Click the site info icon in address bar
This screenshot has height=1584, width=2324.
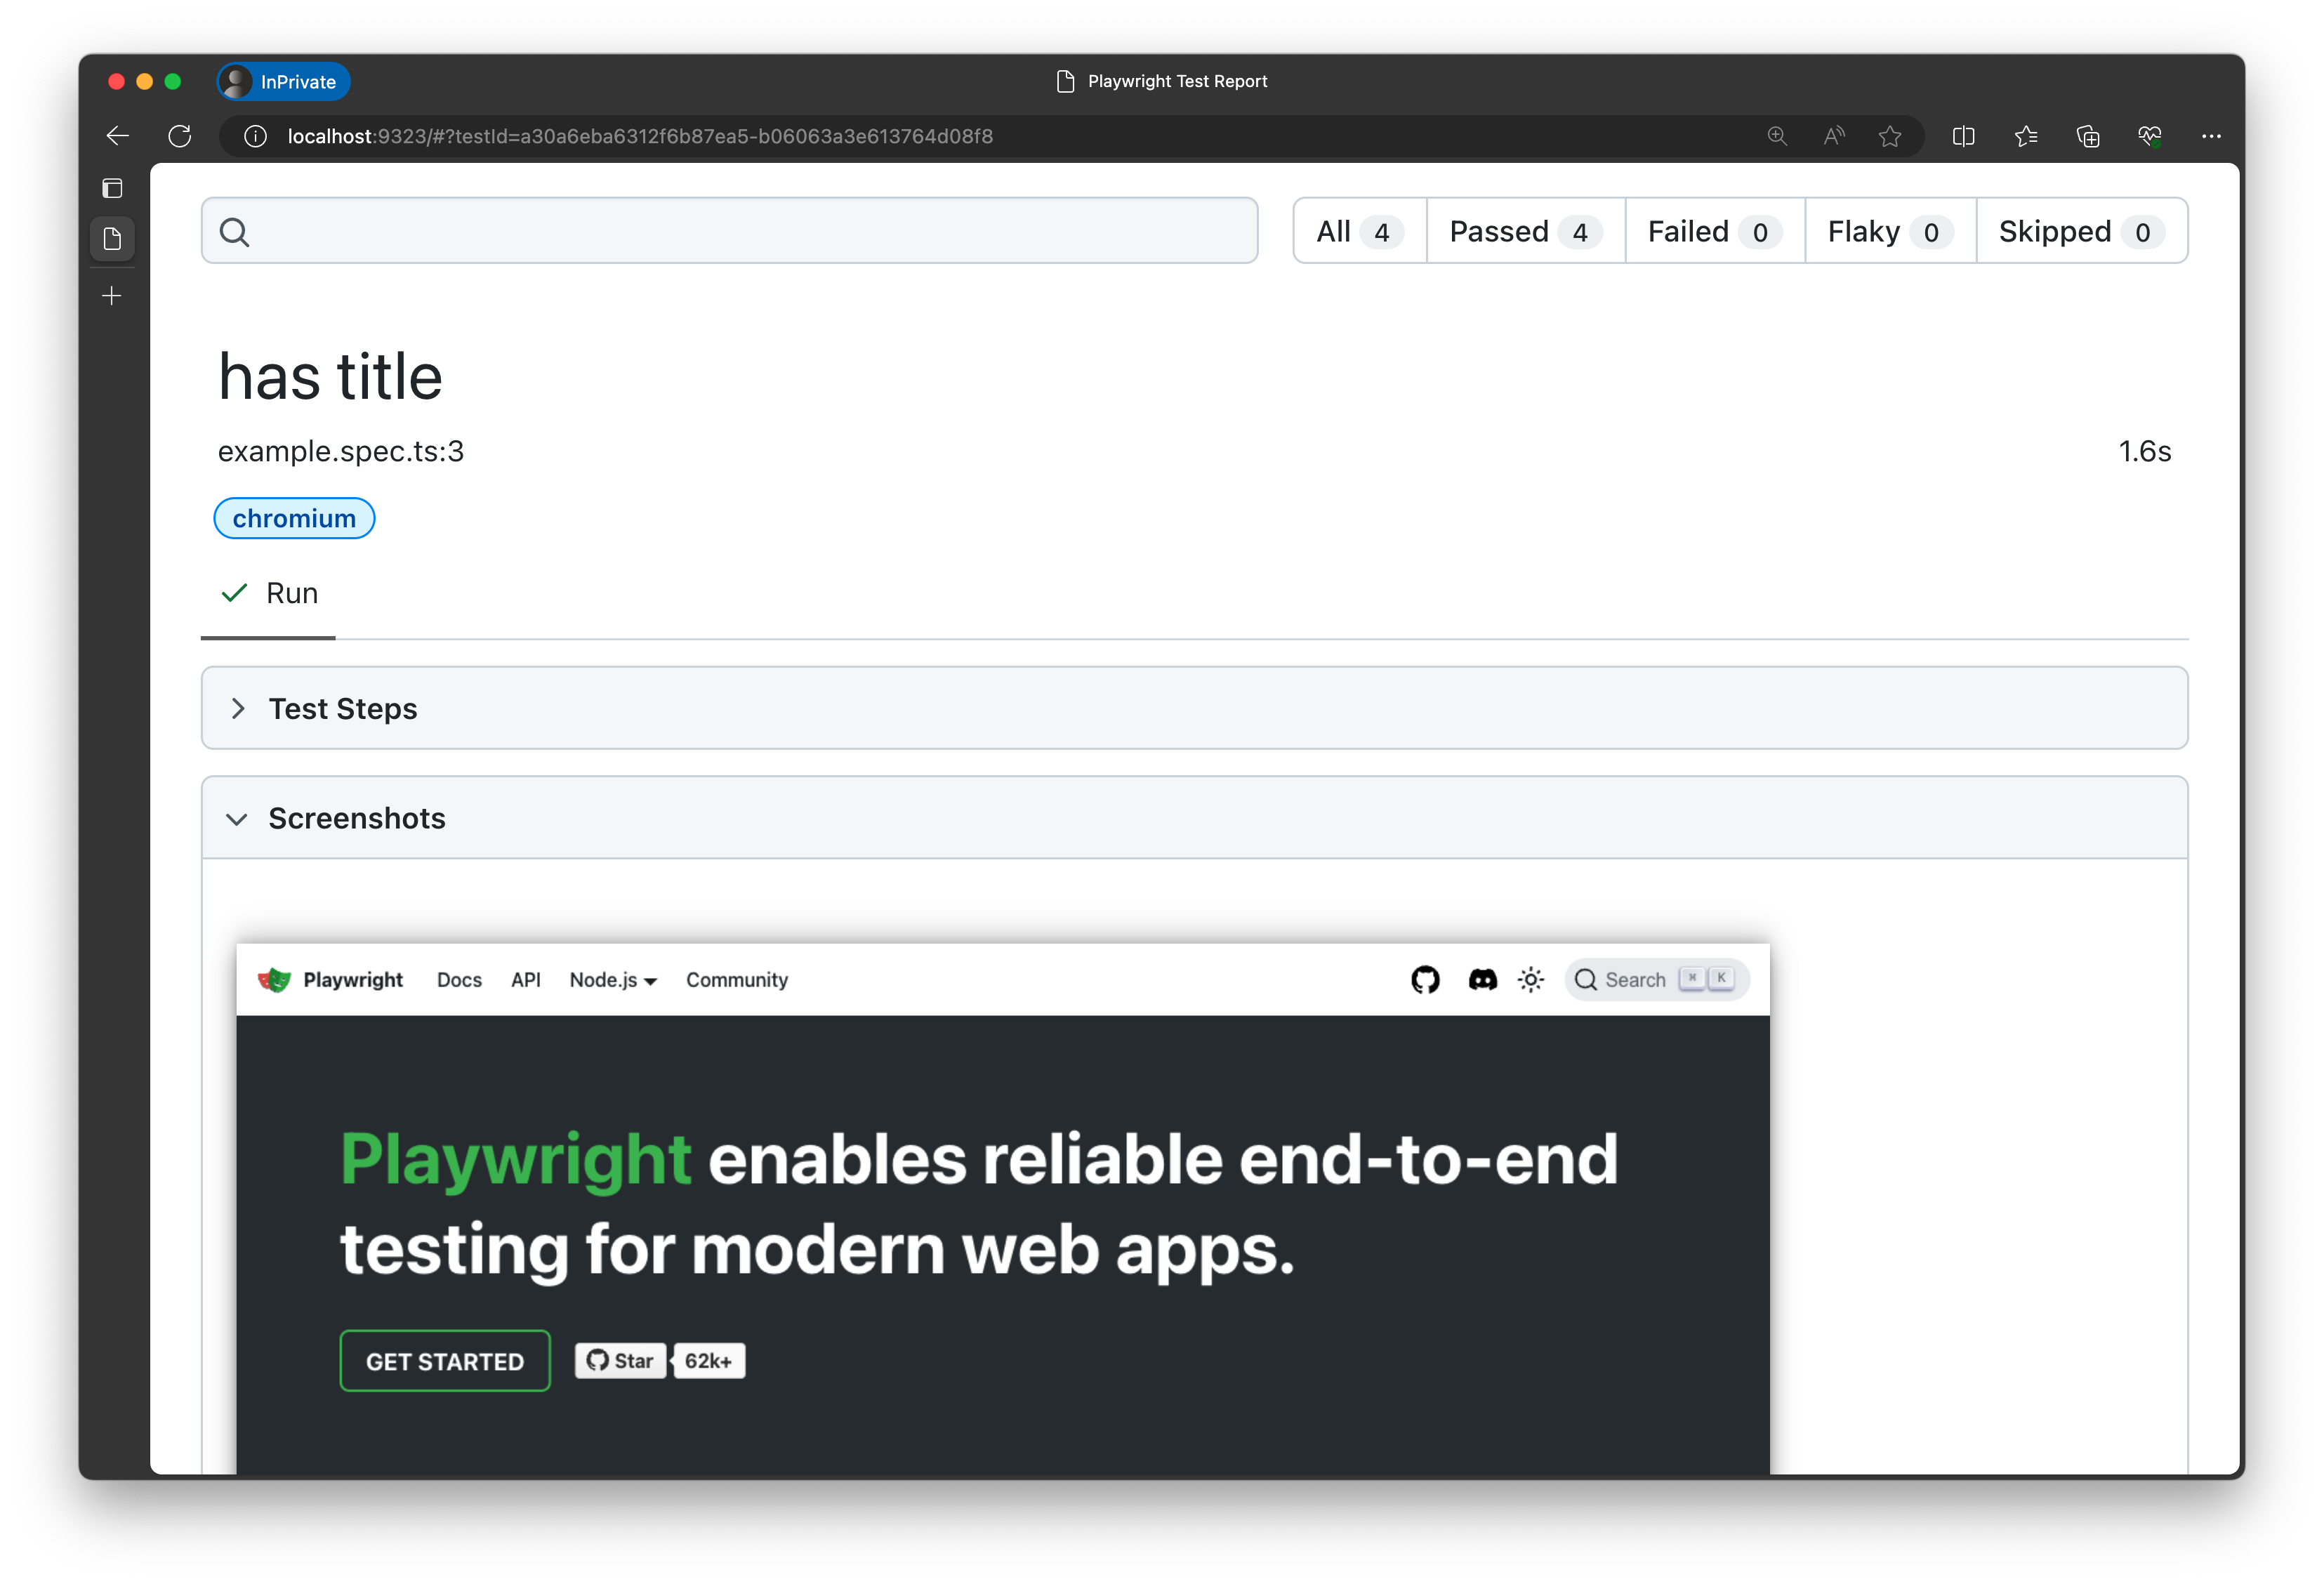click(256, 136)
